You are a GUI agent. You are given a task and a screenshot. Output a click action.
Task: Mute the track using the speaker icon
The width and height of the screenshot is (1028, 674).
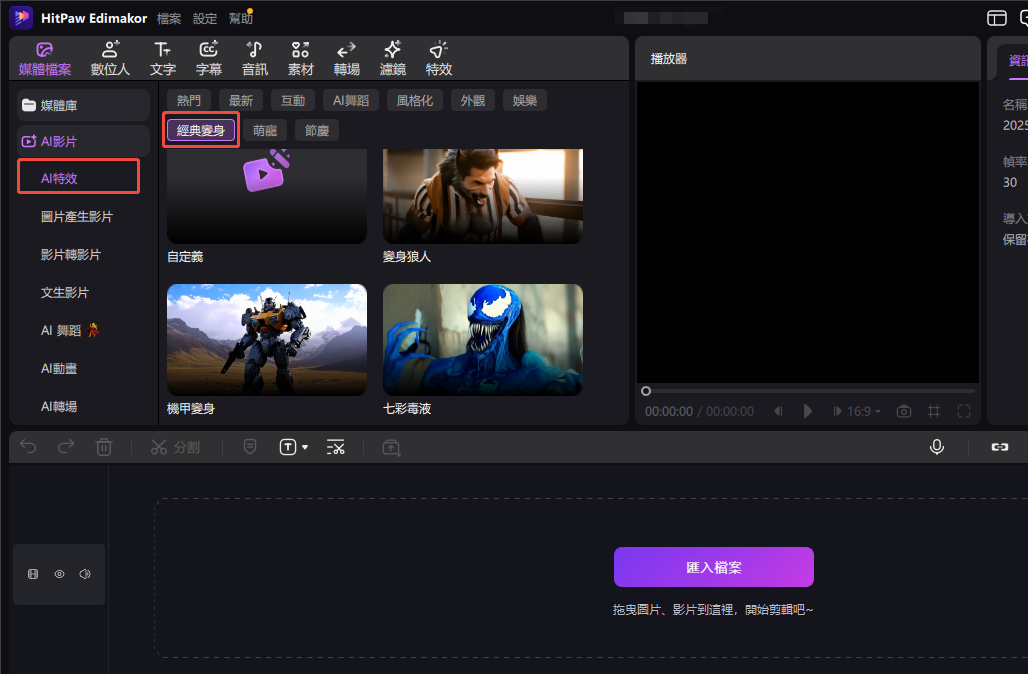point(85,574)
